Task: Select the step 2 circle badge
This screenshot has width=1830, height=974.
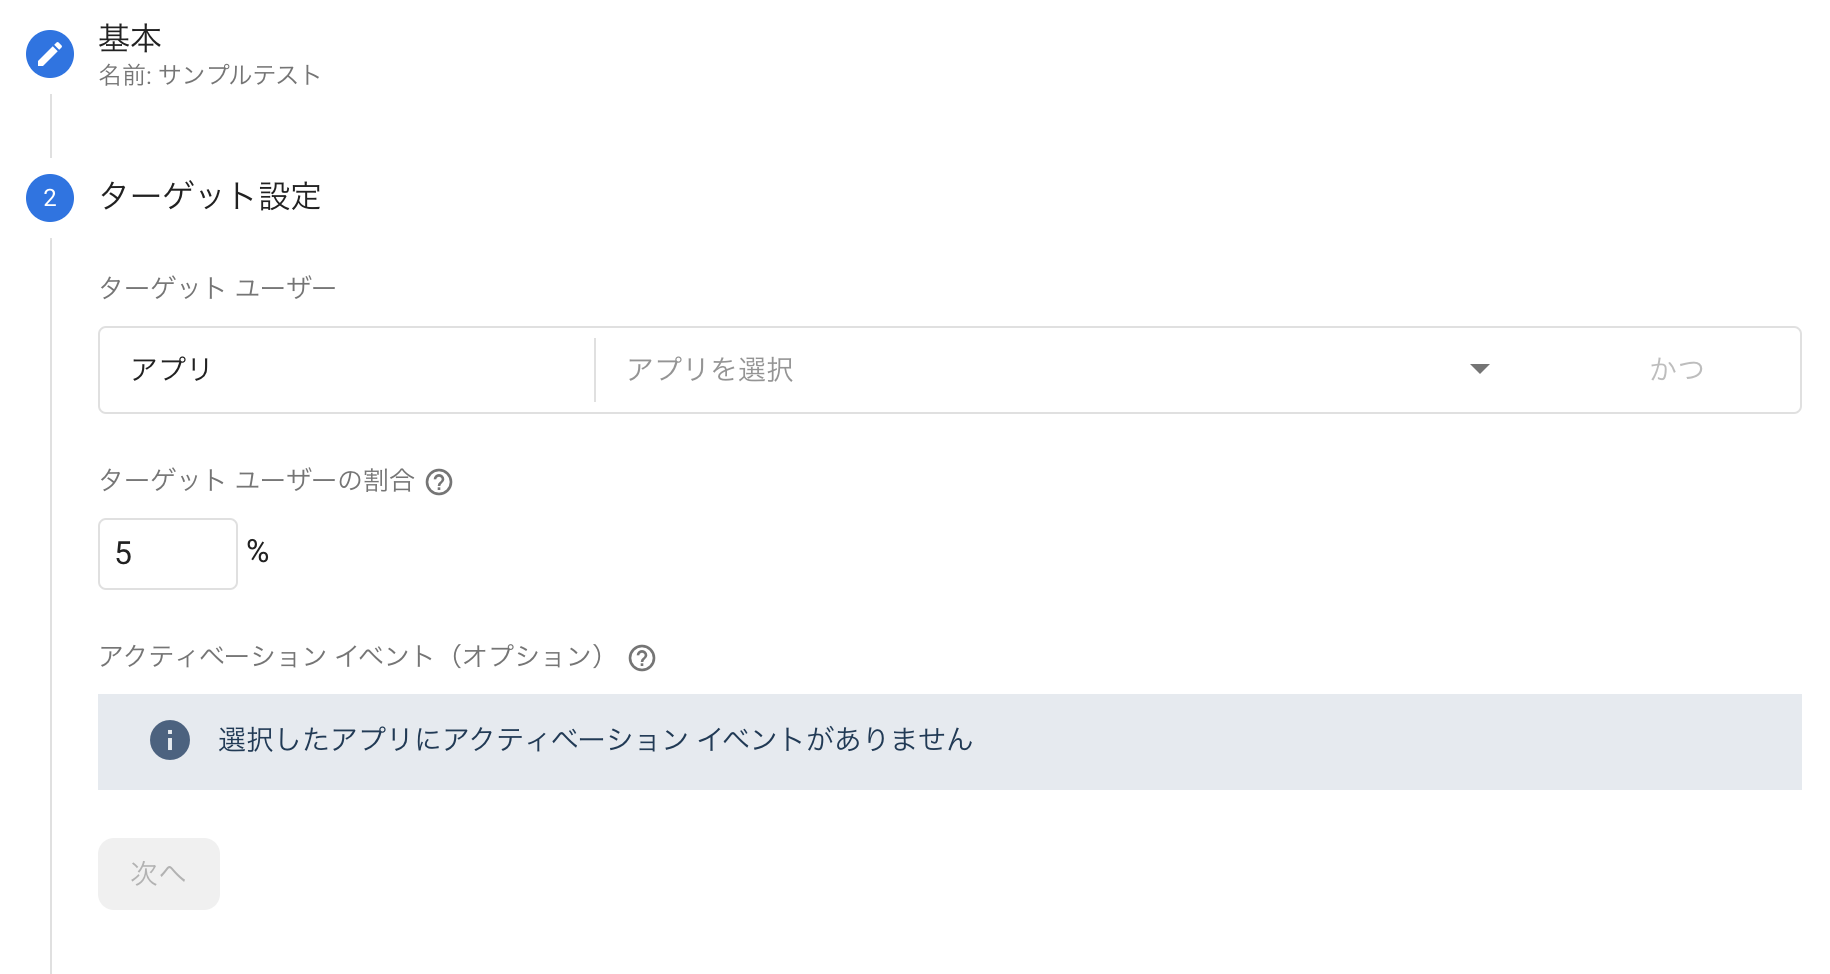Action: tap(49, 197)
